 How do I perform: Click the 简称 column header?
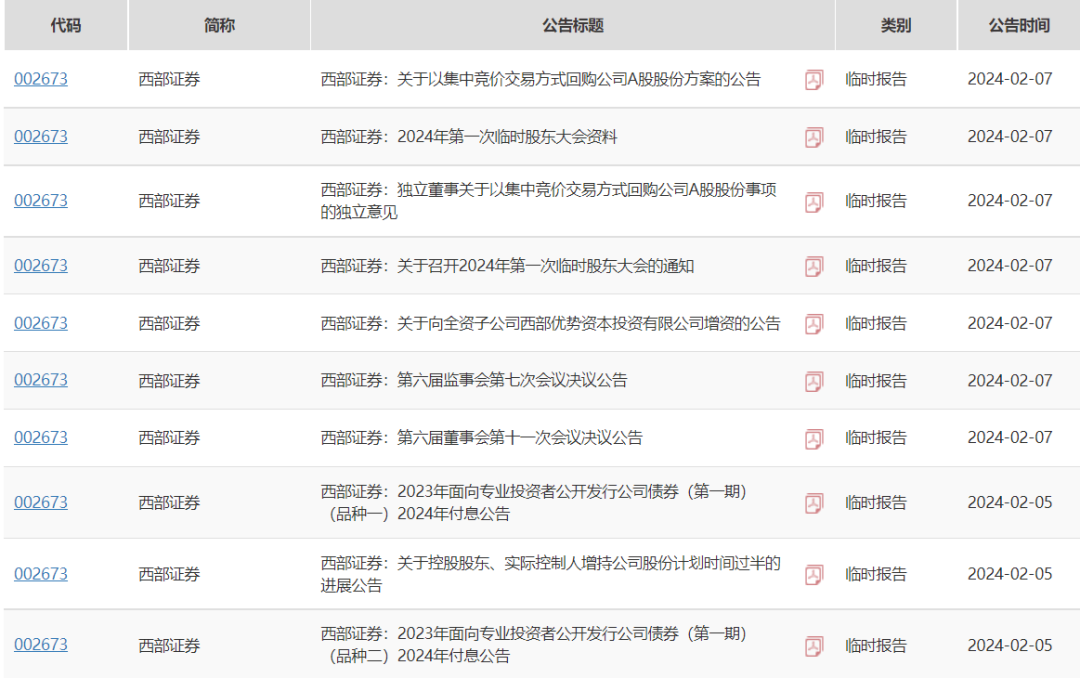coord(219,26)
